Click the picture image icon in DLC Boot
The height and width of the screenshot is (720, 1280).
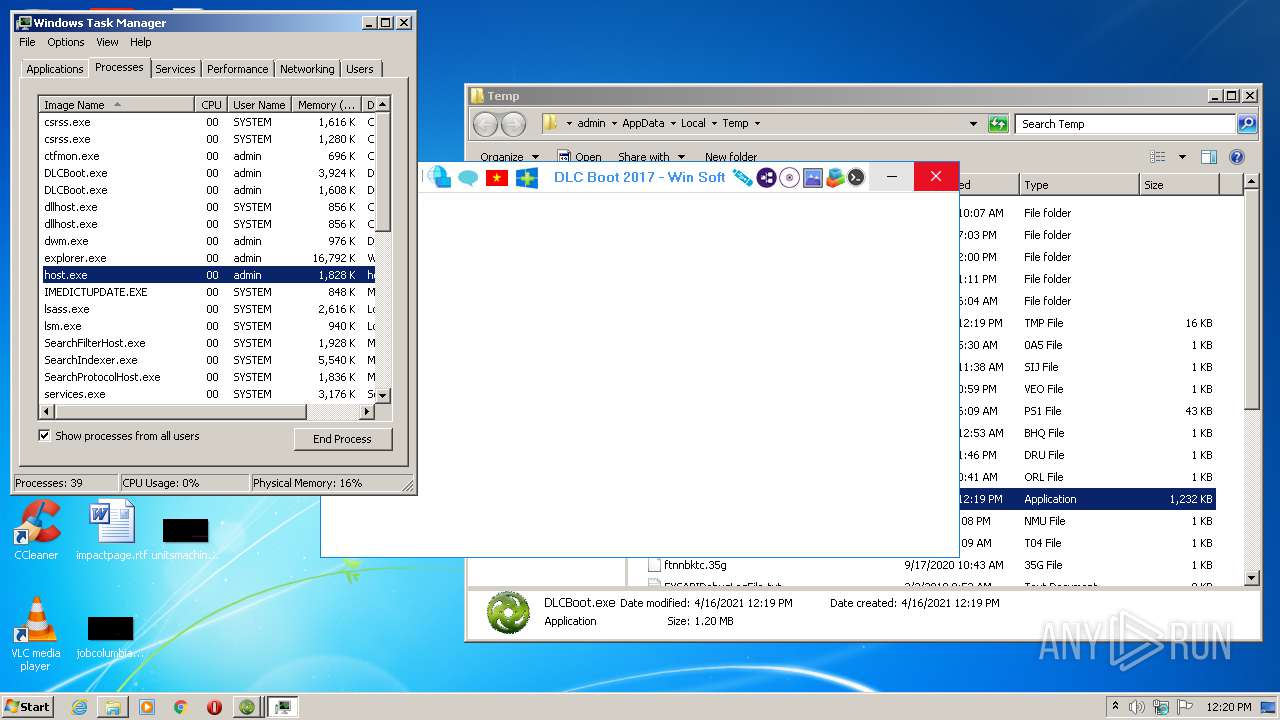pos(812,178)
